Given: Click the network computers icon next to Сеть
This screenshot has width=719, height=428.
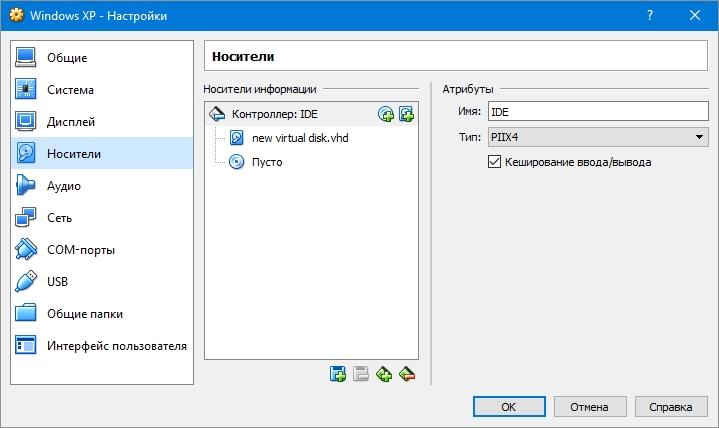Looking at the screenshot, I should click(x=25, y=217).
